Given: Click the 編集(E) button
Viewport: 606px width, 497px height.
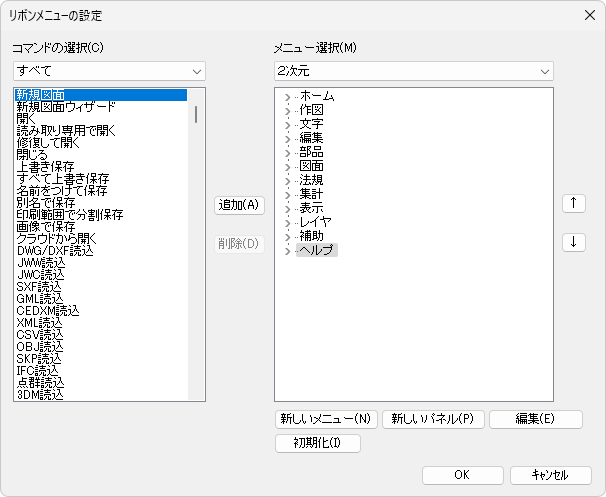Looking at the screenshot, I should click(536, 419).
